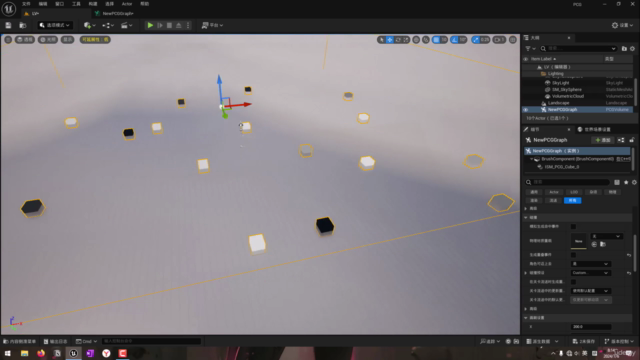Select Landscape in the Outliner

[558, 103]
